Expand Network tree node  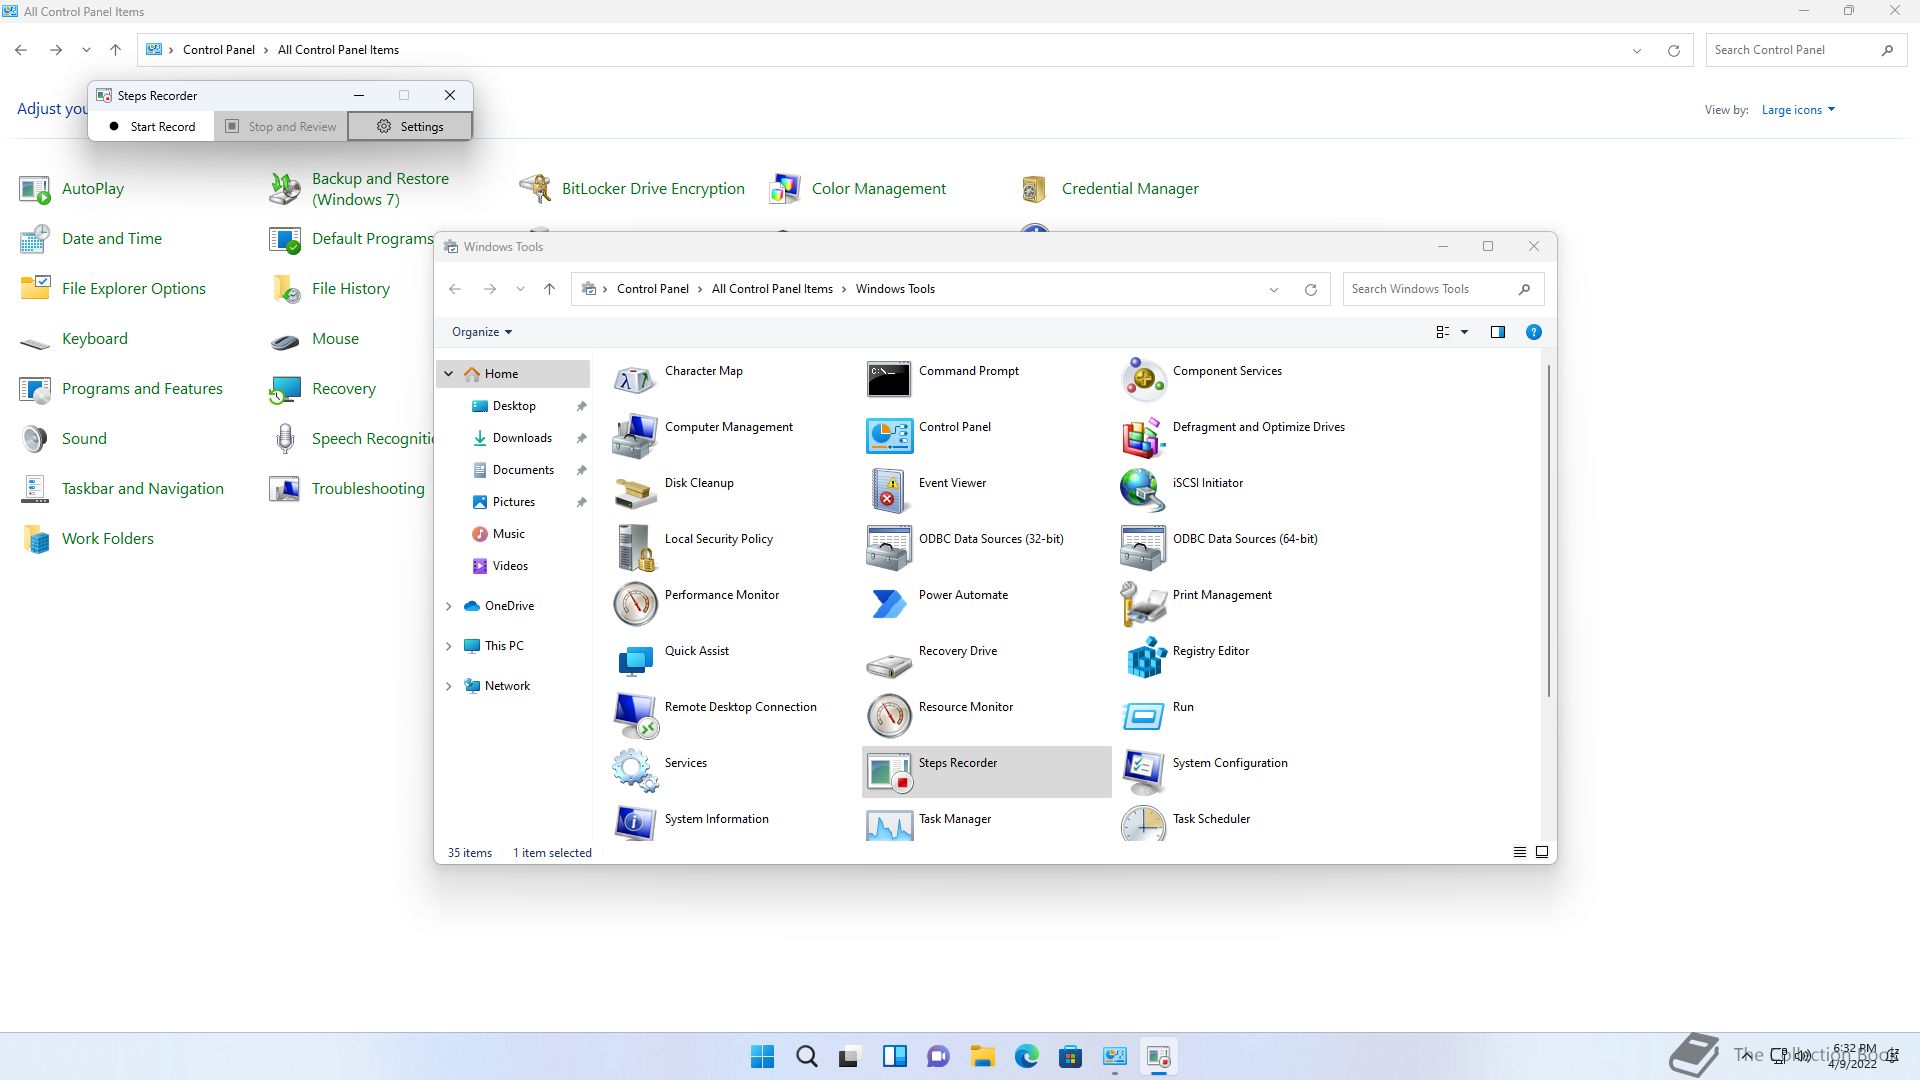click(448, 686)
